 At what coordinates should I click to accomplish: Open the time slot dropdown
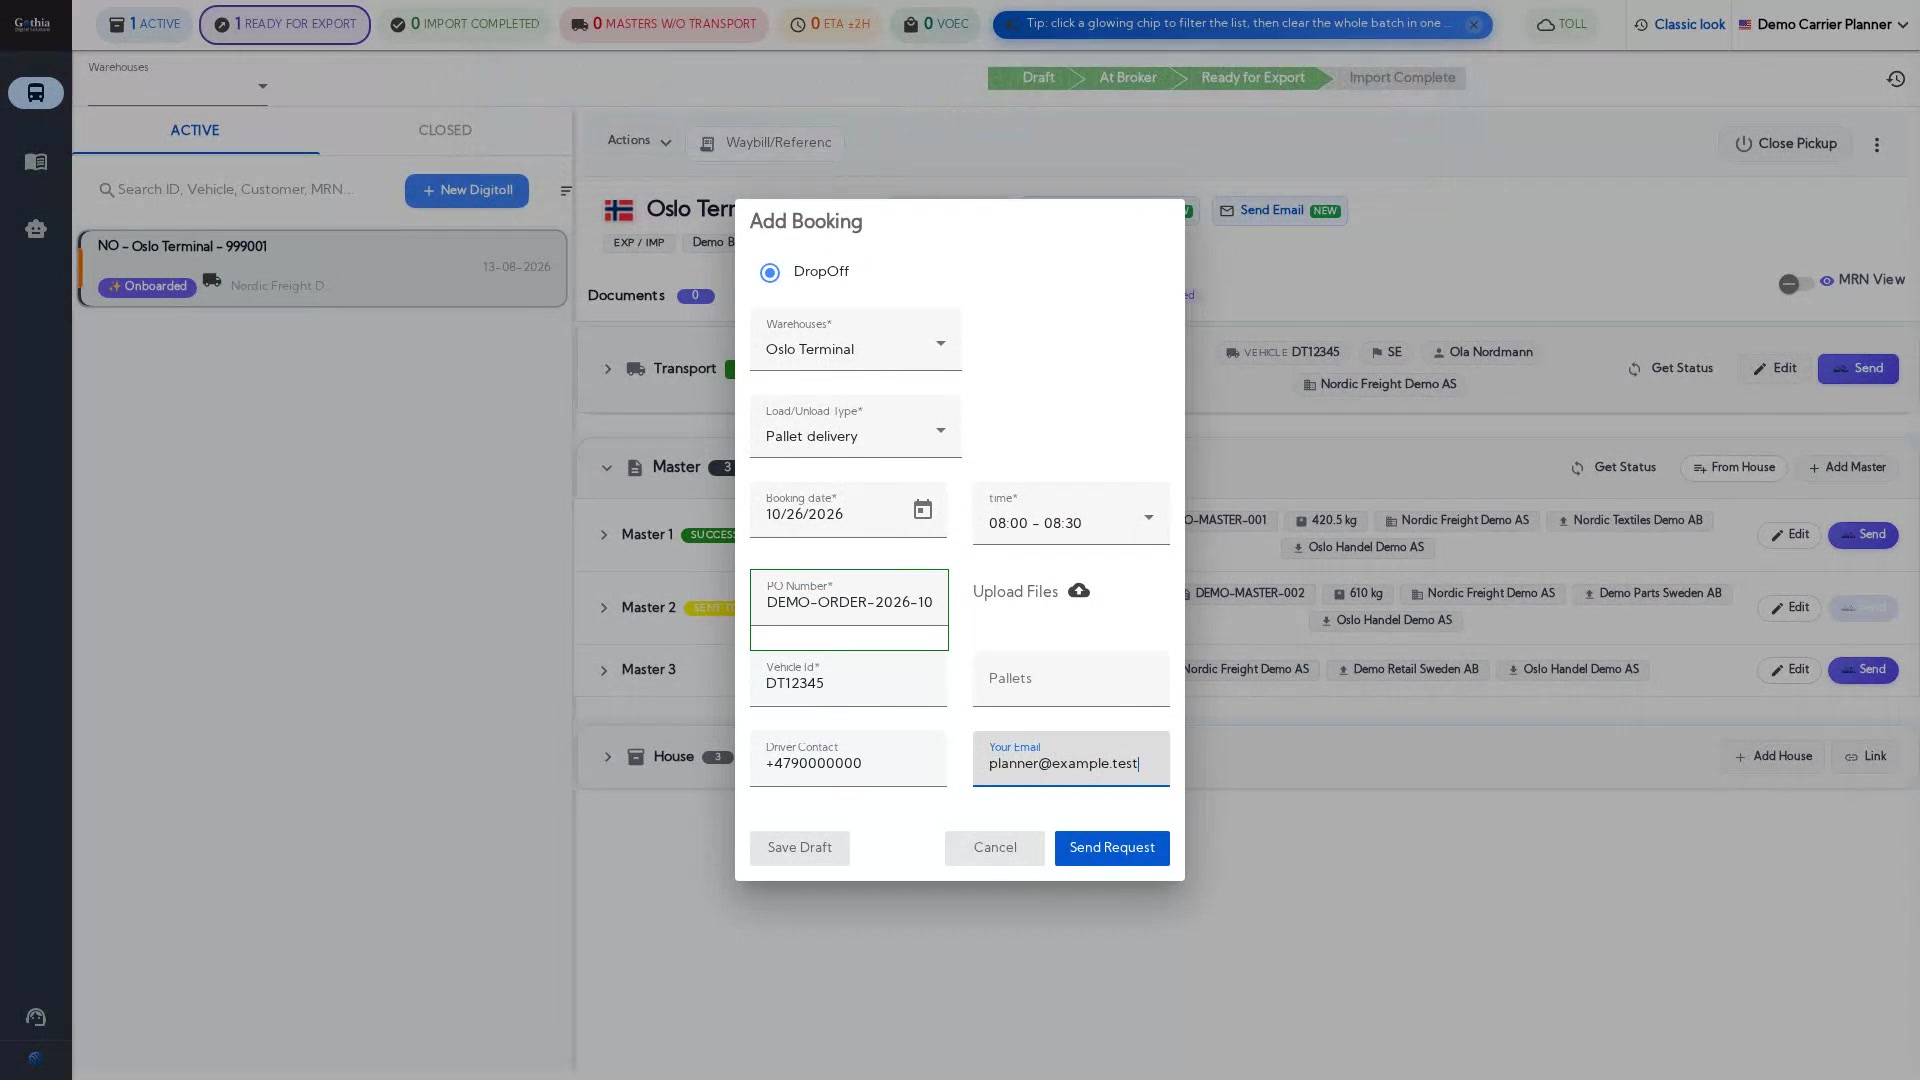tap(1071, 514)
